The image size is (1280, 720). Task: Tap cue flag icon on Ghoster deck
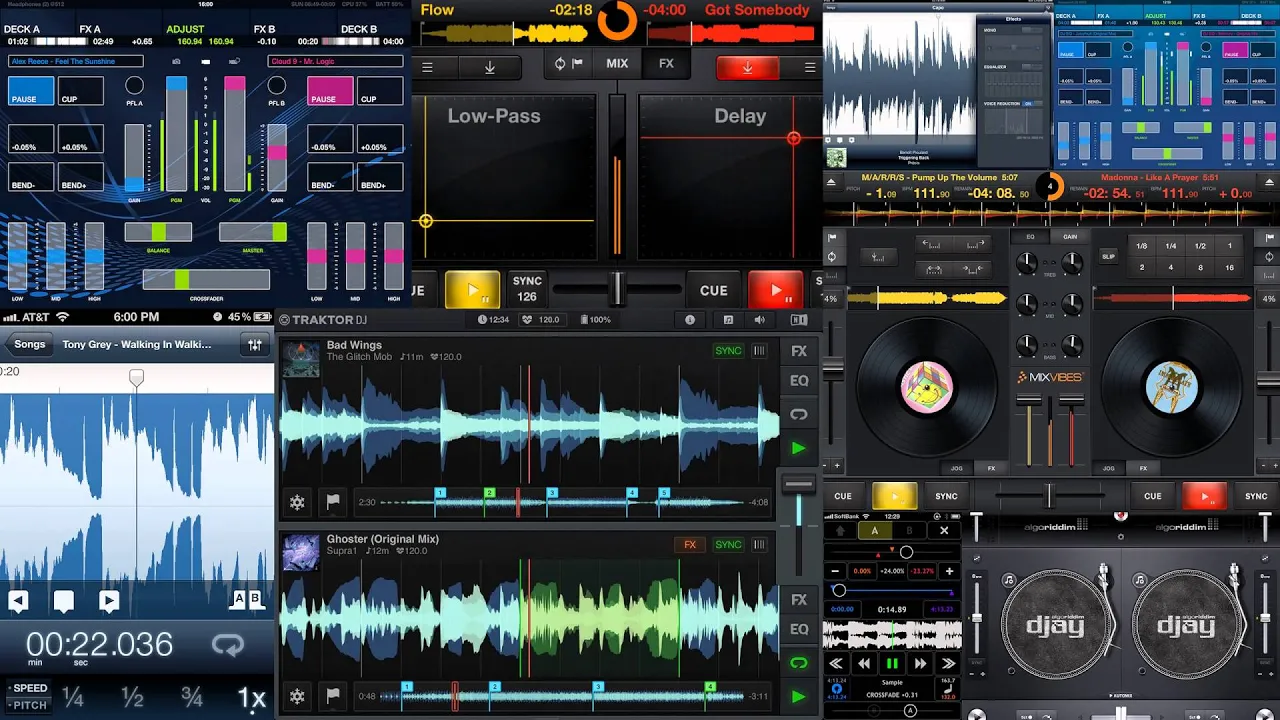[333, 696]
